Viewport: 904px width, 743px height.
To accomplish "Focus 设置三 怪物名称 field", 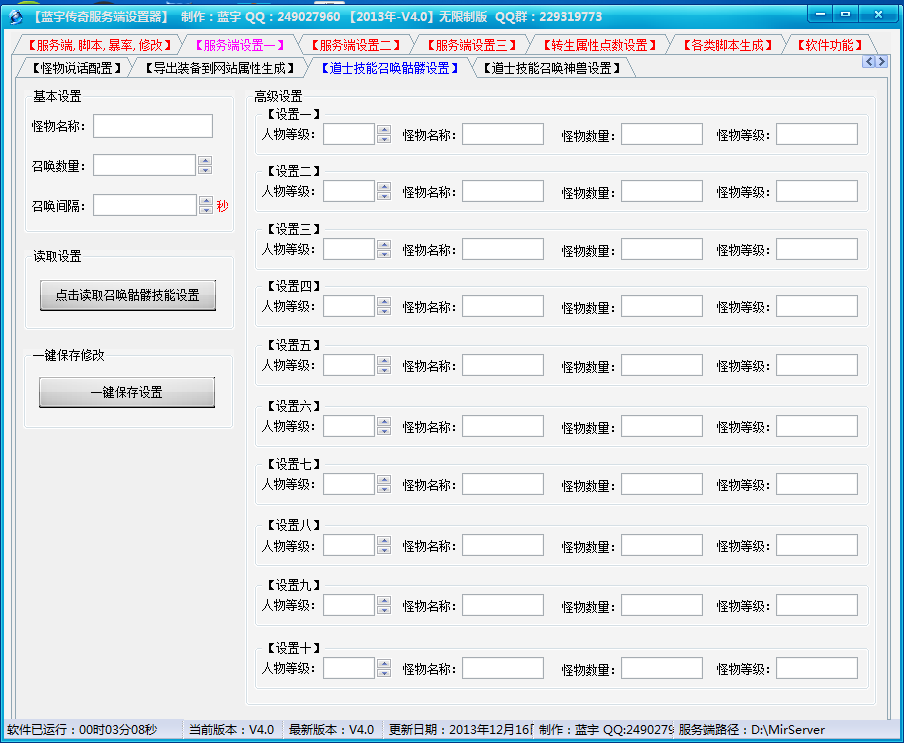I will point(503,249).
